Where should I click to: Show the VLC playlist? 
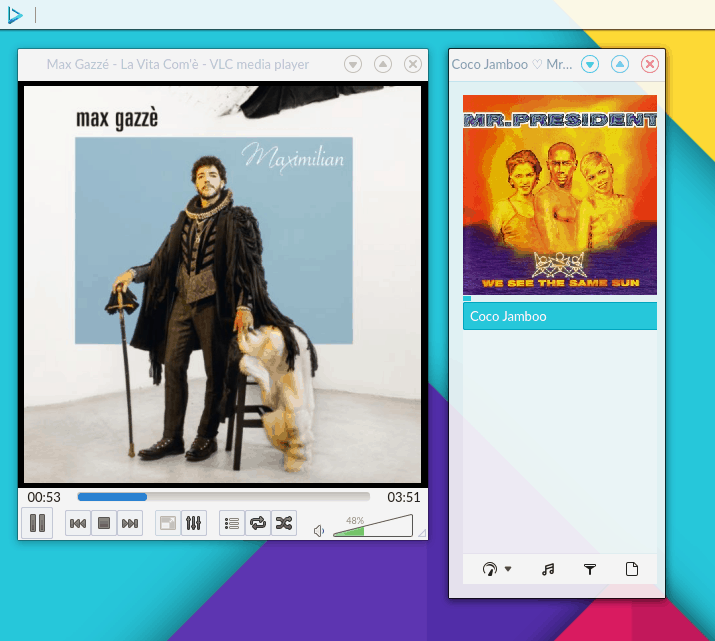click(232, 523)
